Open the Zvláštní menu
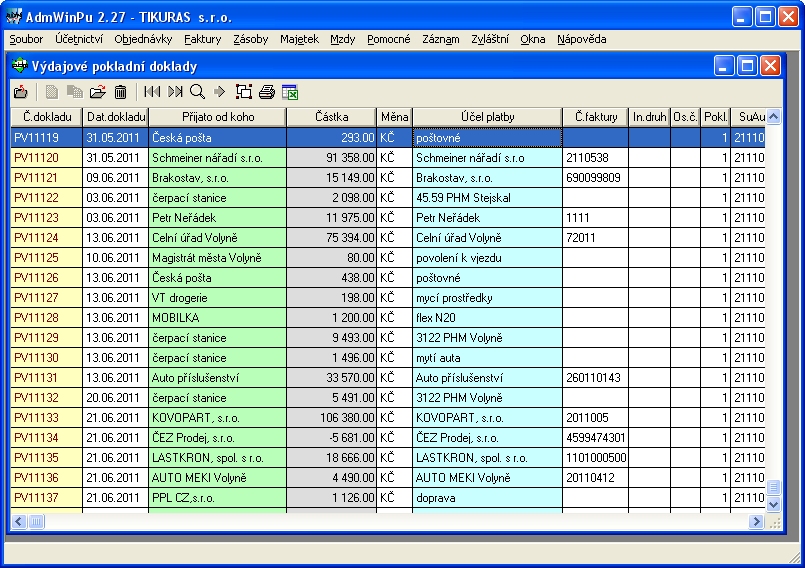The height and width of the screenshot is (568, 805). (490, 39)
